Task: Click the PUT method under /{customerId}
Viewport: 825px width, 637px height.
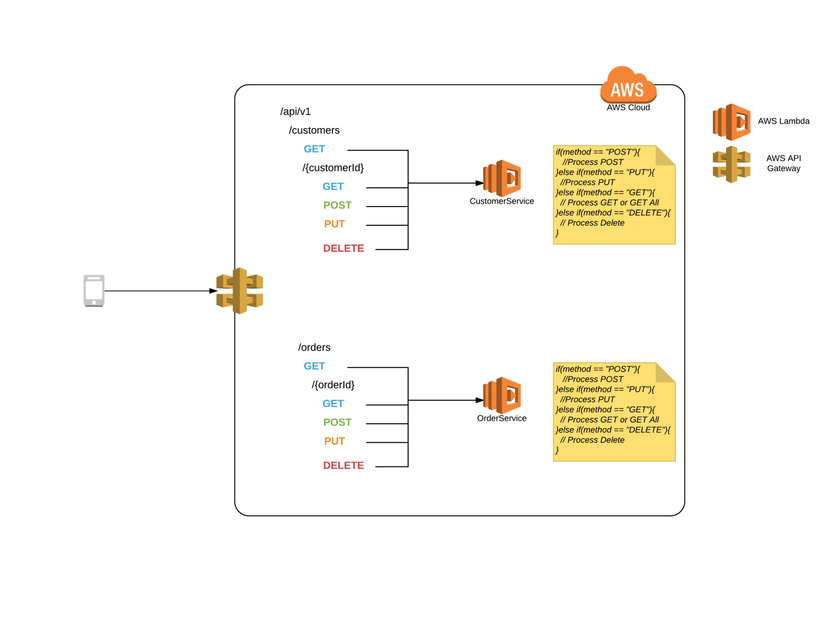Action: point(334,224)
